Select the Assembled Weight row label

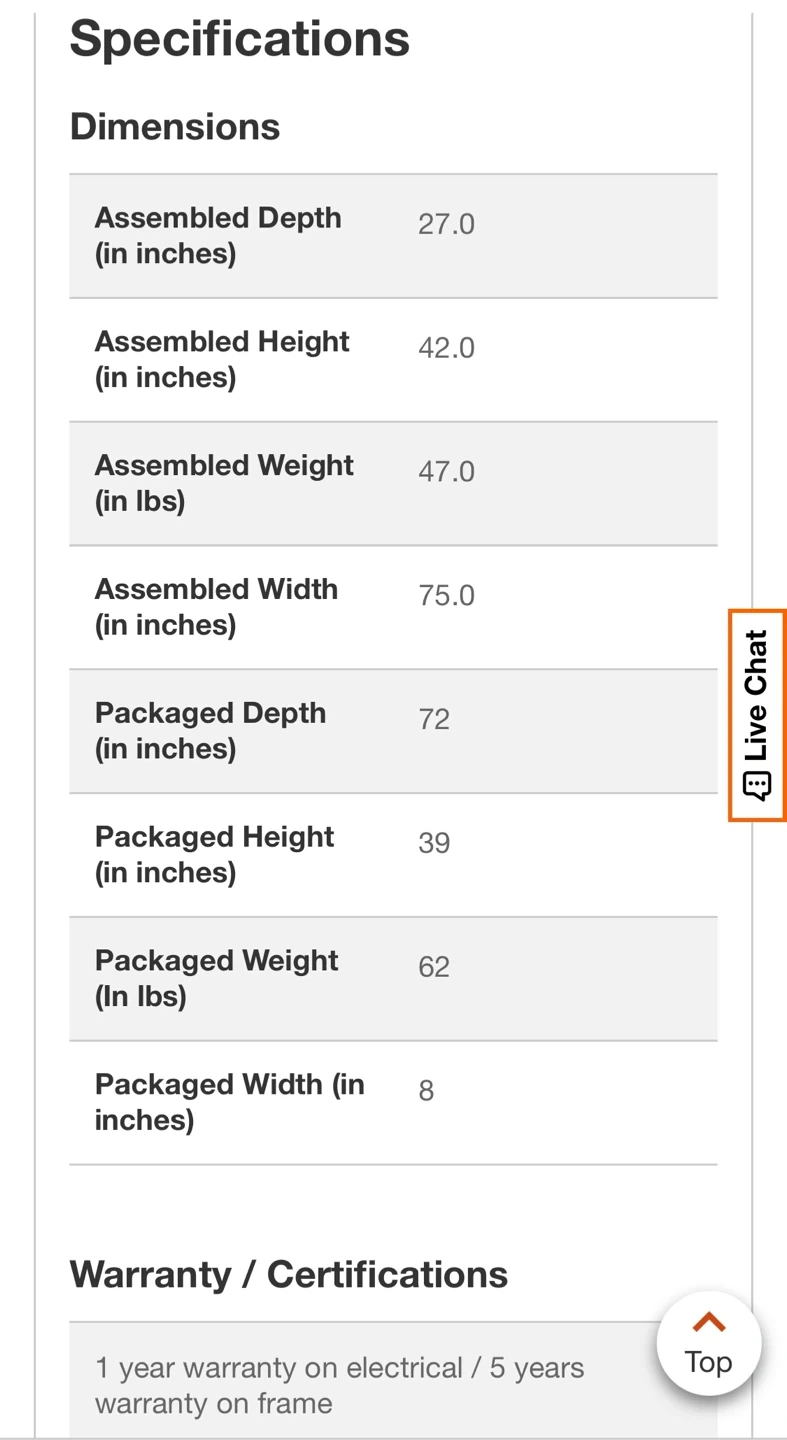coord(224,483)
